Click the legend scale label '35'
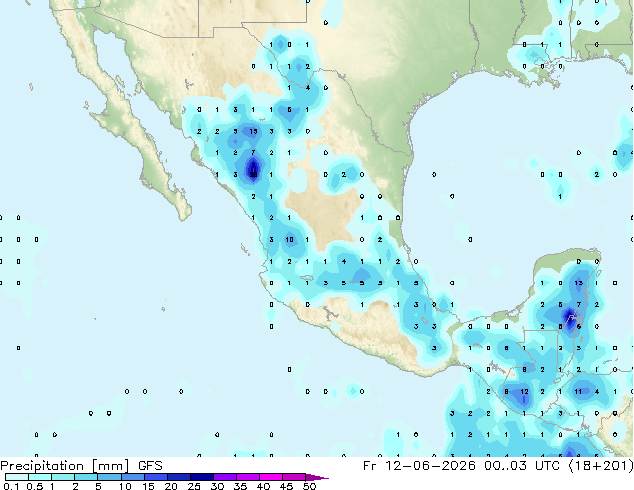634x490 pixels. click(x=240, y=486)
